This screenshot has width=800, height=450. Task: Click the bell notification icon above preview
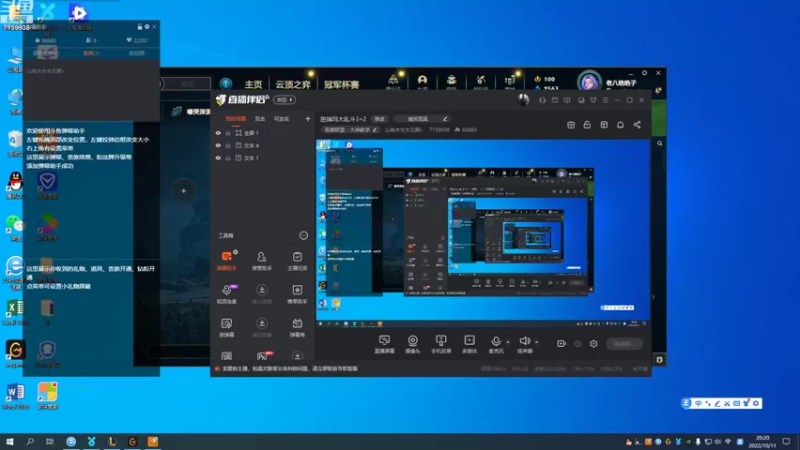(x=620, y=124)
